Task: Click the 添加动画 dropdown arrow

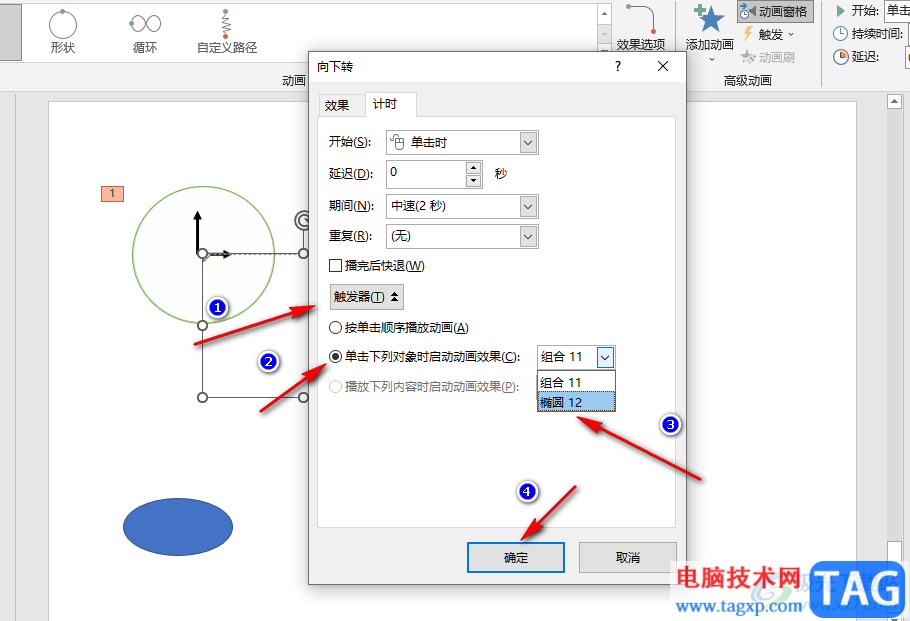Action: click(x=712, y=59)
